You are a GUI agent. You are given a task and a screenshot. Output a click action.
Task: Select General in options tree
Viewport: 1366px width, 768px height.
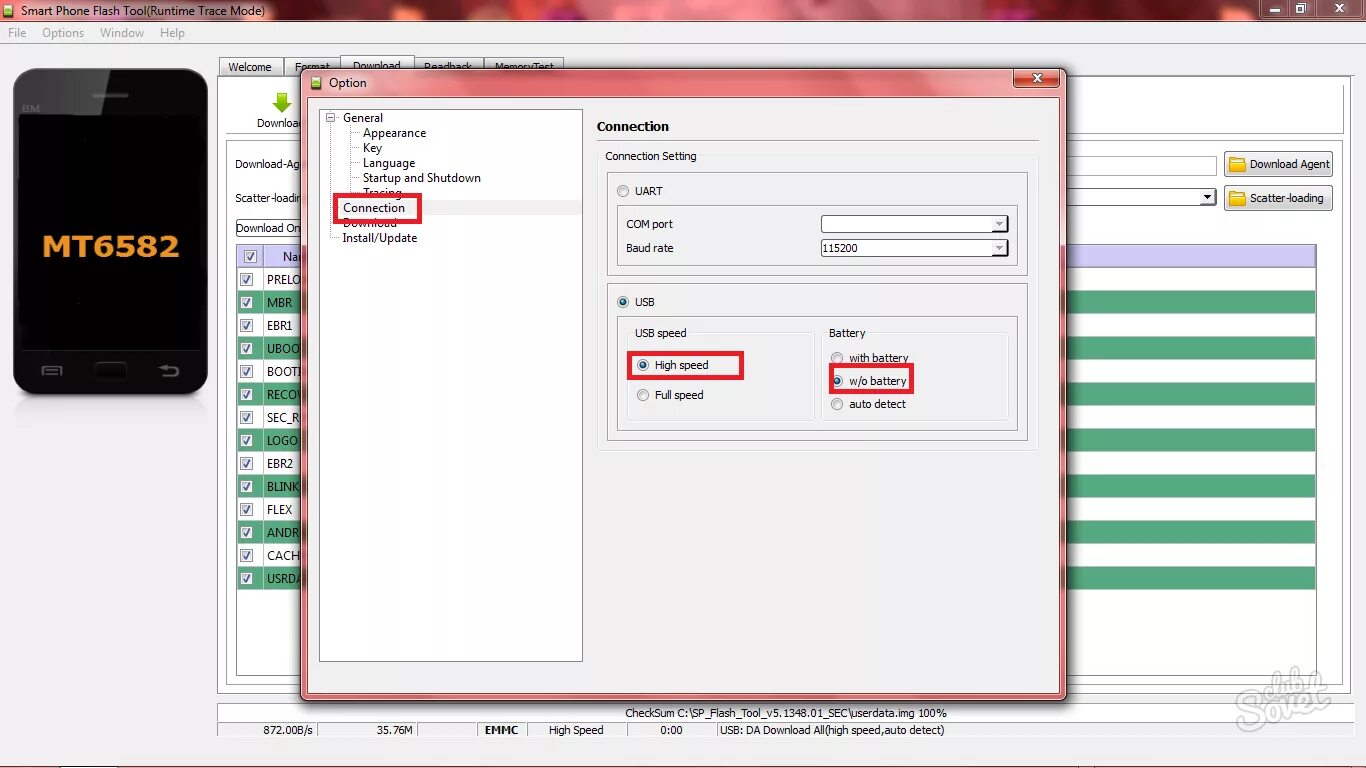363,118
